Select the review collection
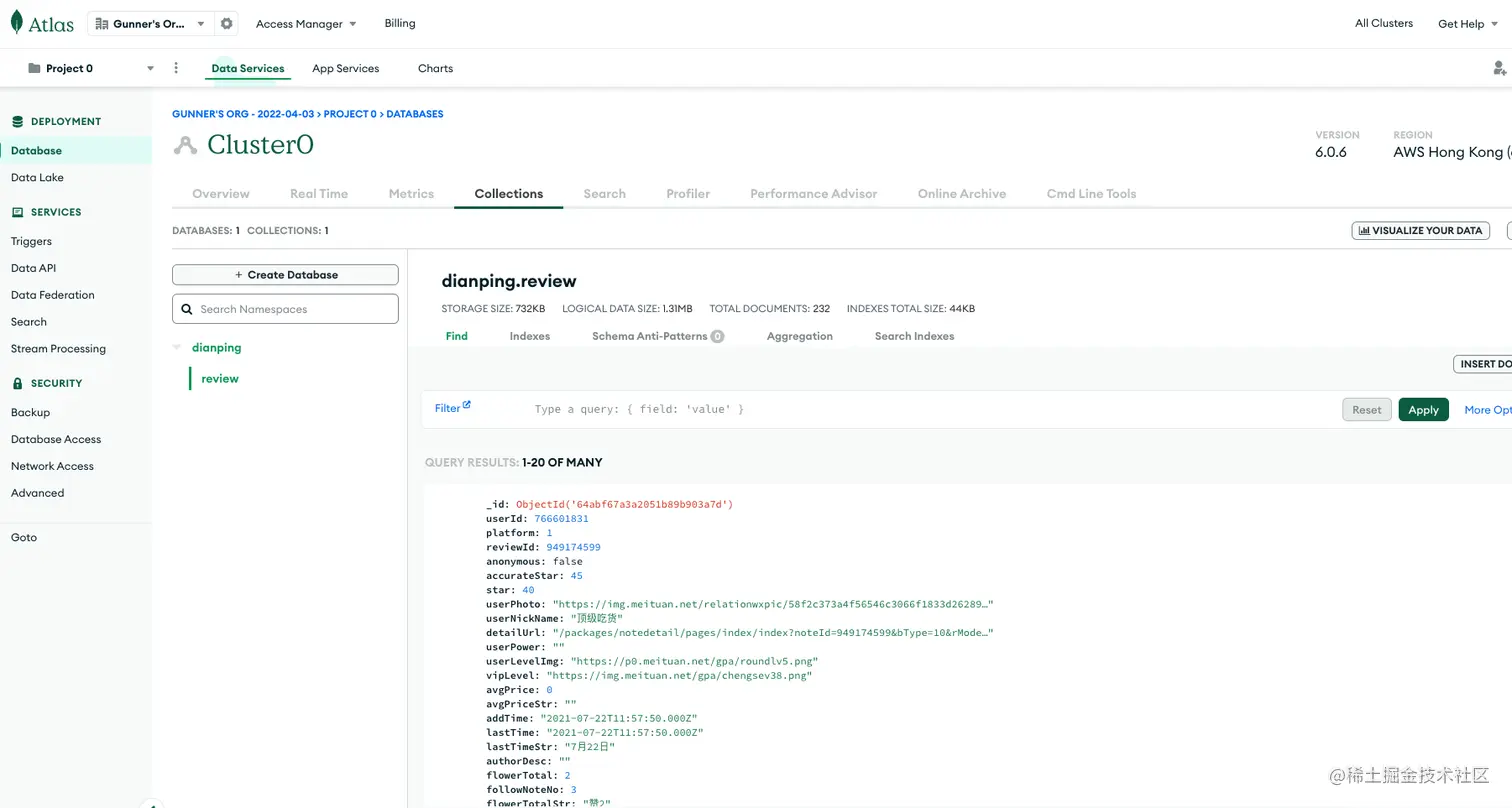 coord(220,378)
